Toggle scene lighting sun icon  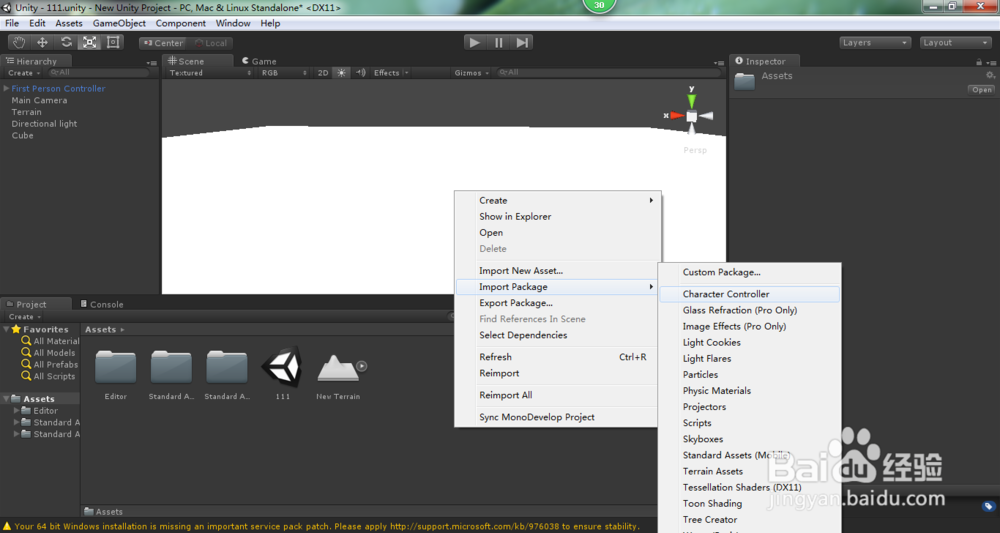tap(342, 73)
